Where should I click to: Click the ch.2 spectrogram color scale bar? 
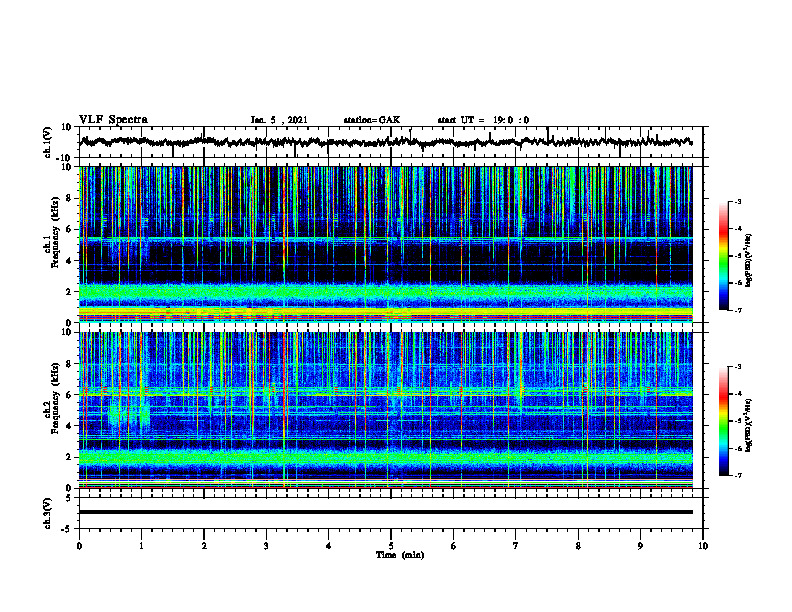pos(724,421)
